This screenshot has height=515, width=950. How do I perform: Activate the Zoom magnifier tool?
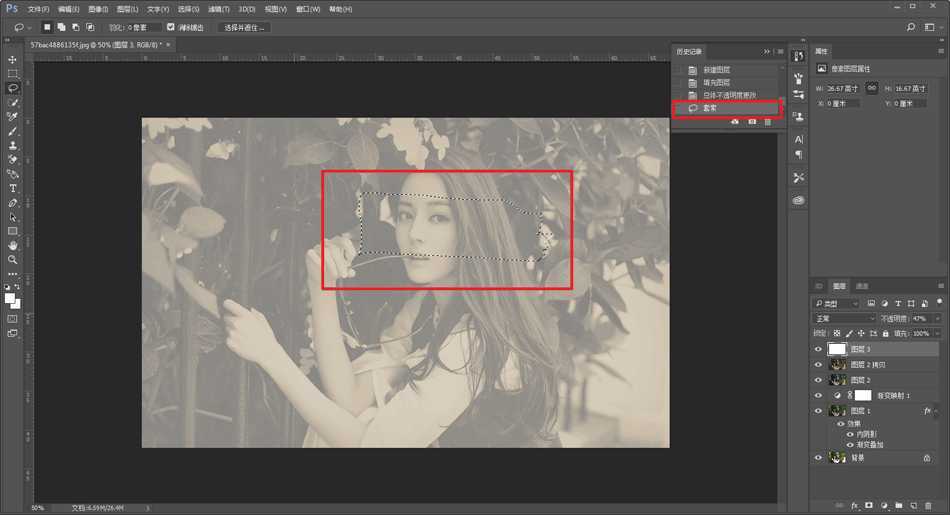tap(13, 260)
